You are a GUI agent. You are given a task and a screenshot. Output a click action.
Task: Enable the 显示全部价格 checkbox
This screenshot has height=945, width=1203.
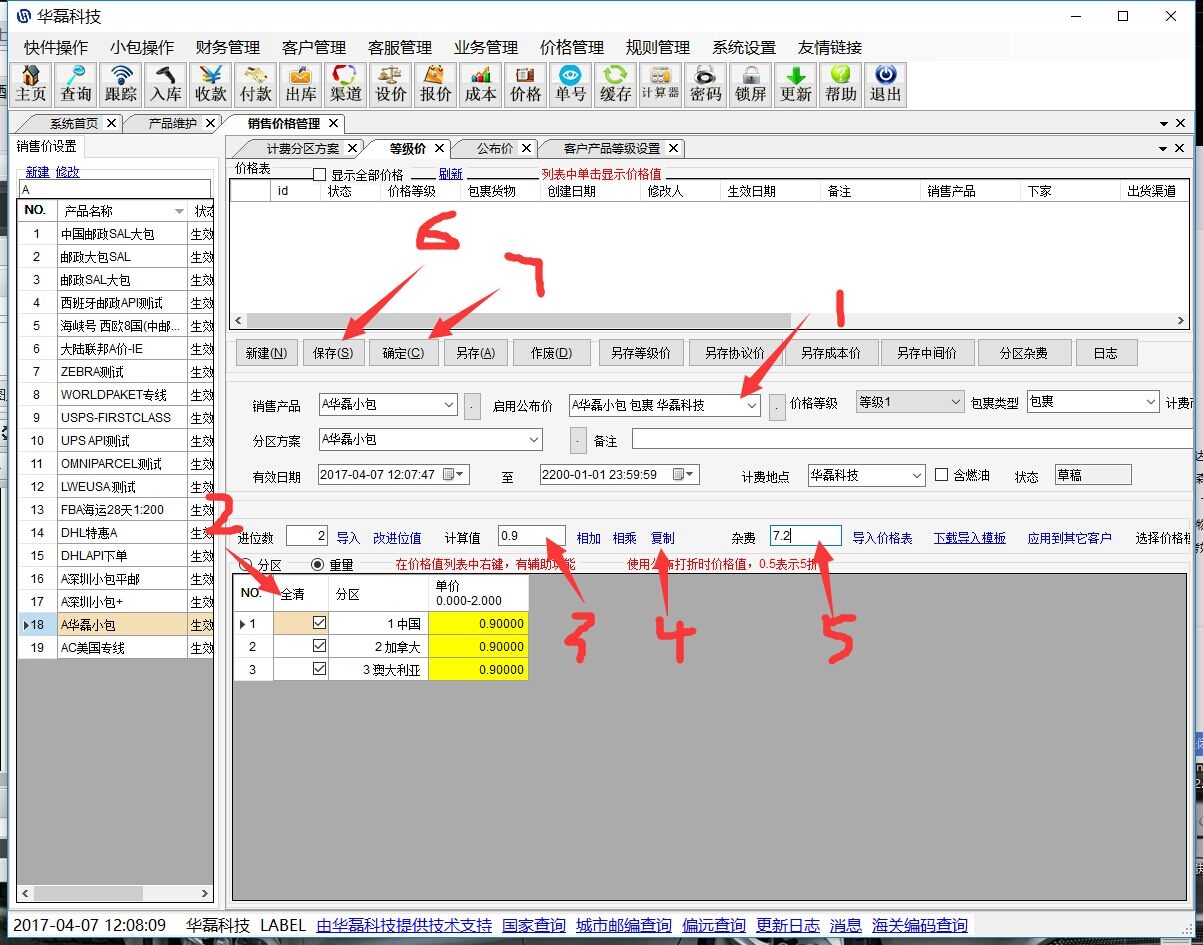[320, 175]
